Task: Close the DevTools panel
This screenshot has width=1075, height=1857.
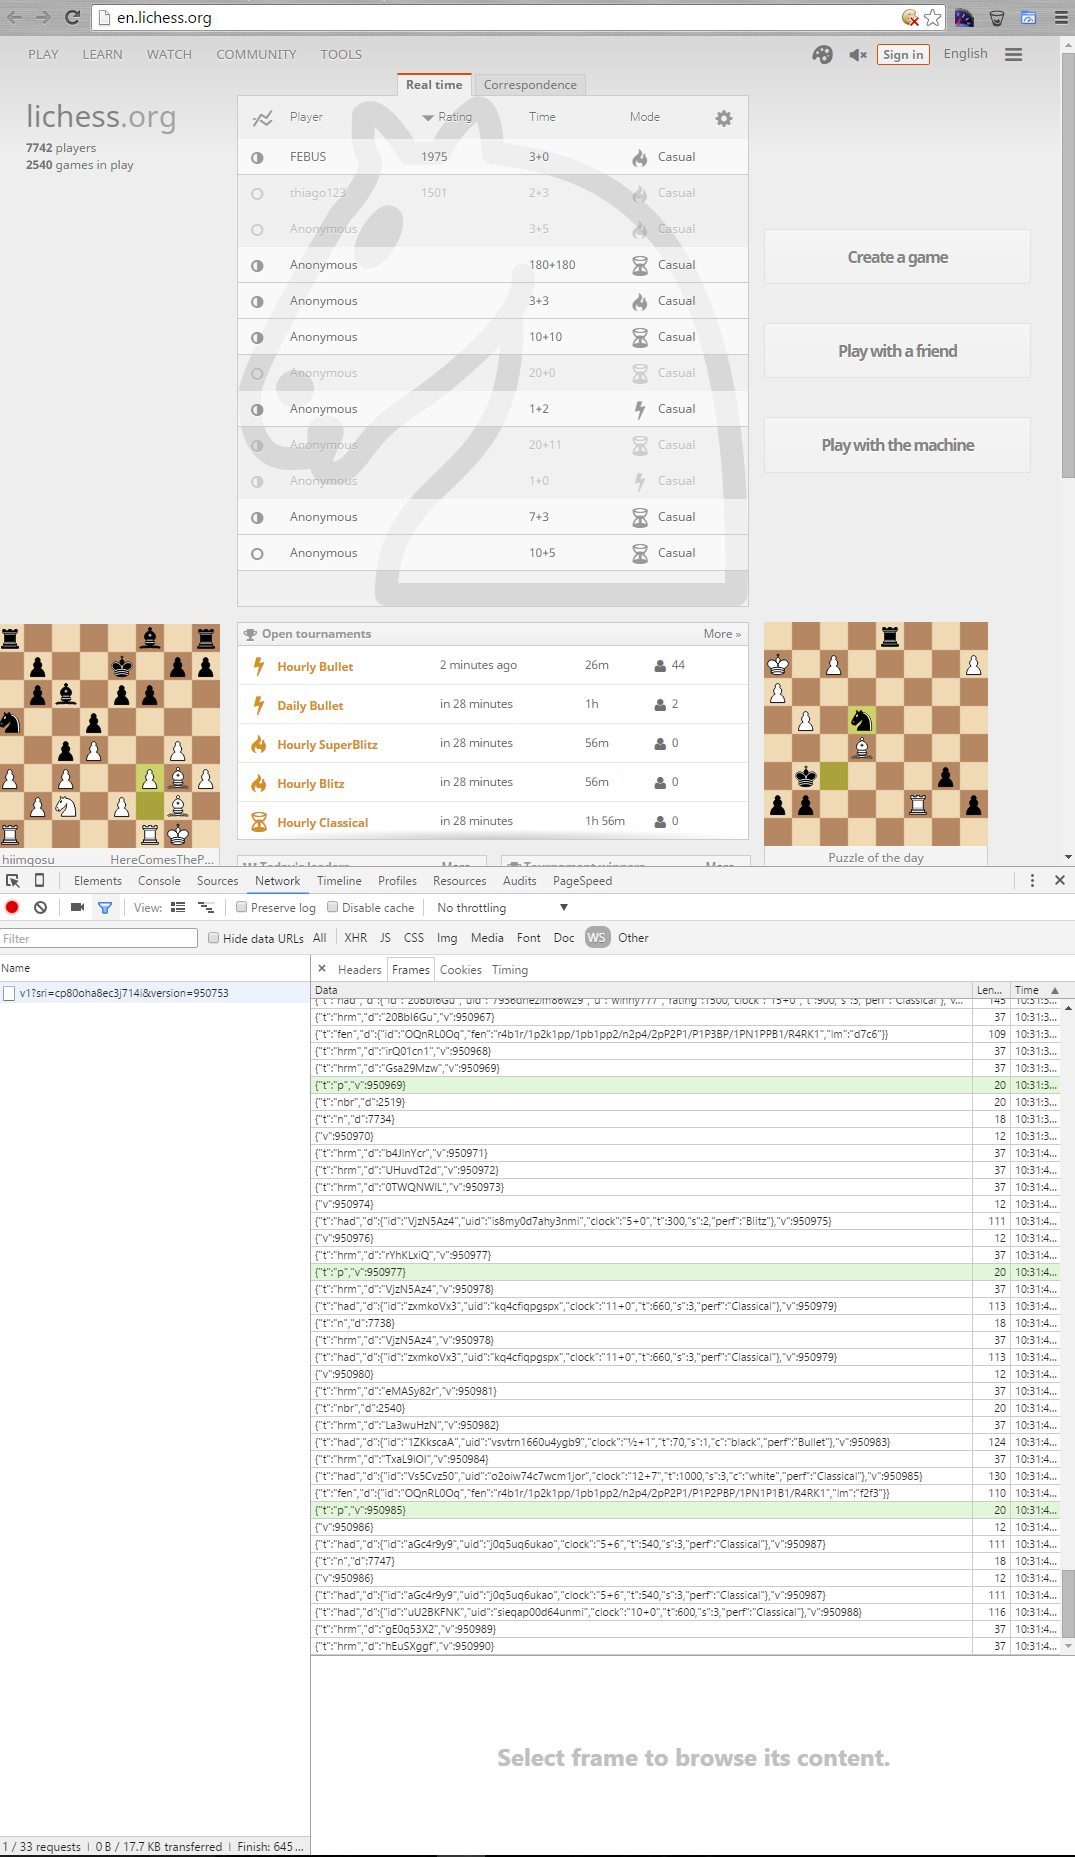Action: (x=1060, y=880)
